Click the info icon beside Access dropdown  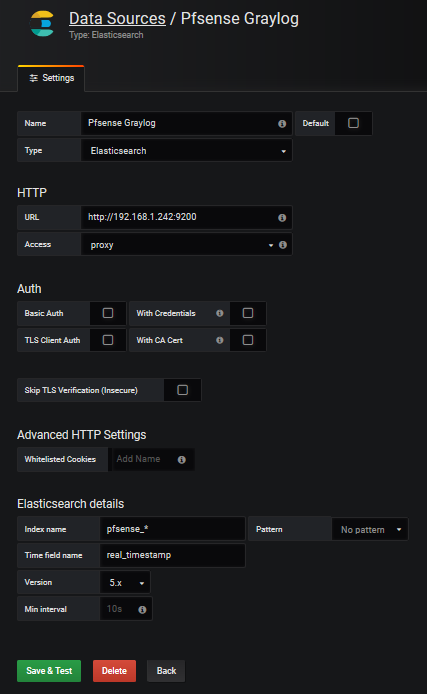coord(283,245)
